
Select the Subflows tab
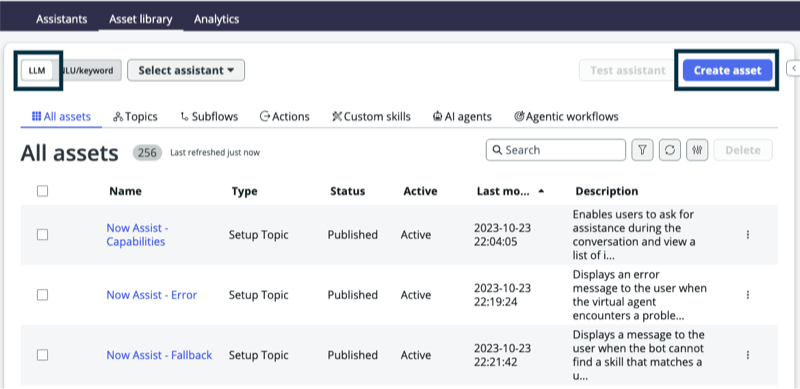click(x=209, y=116)
